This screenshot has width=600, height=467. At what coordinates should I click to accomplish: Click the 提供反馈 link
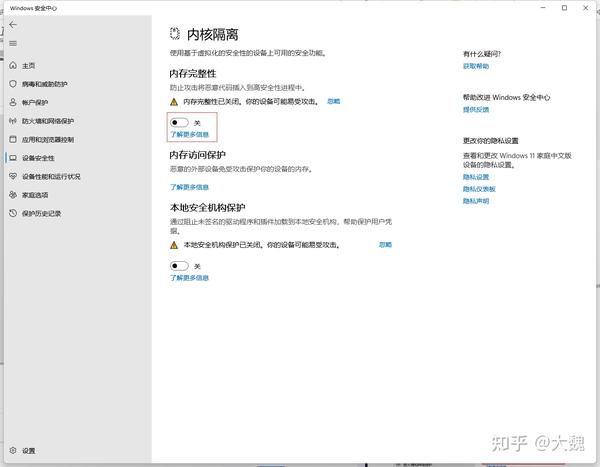(x=476, y=109)
